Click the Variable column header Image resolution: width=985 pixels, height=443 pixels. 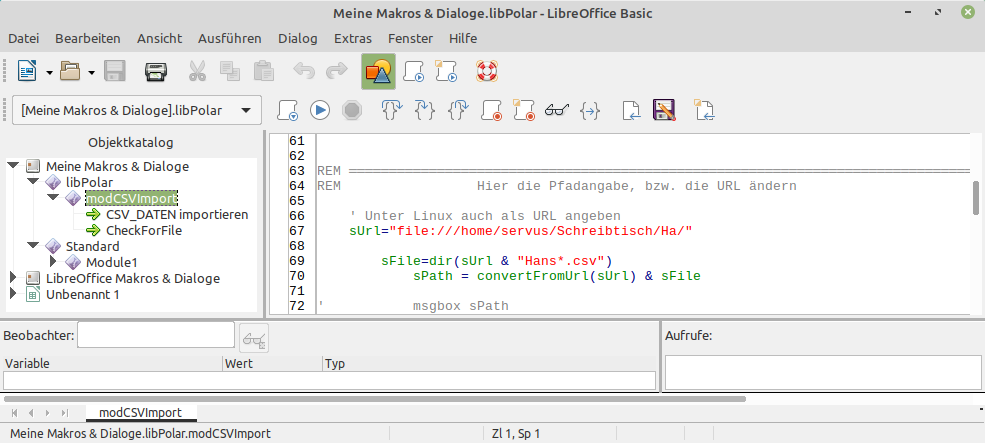point(112,364)
